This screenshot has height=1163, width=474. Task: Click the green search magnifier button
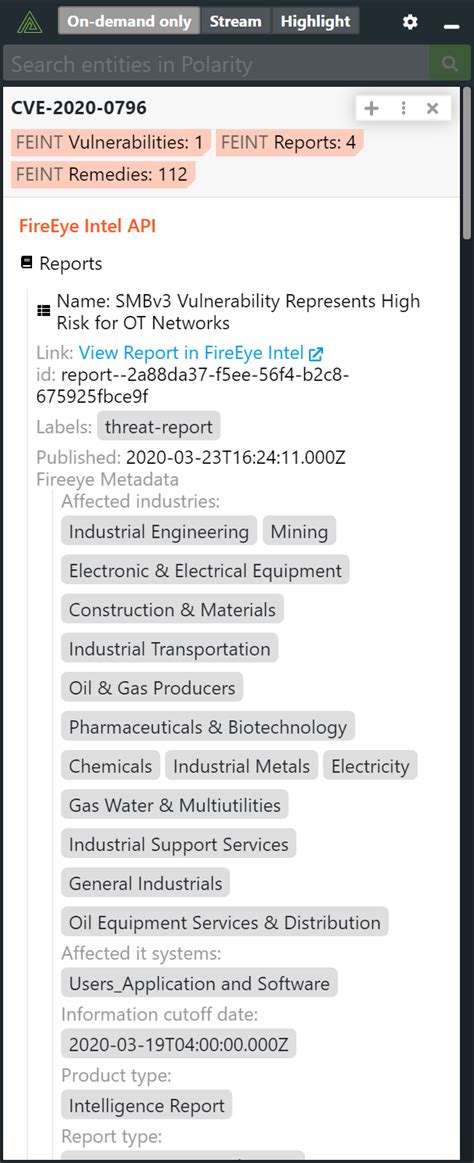pos(450,64)
